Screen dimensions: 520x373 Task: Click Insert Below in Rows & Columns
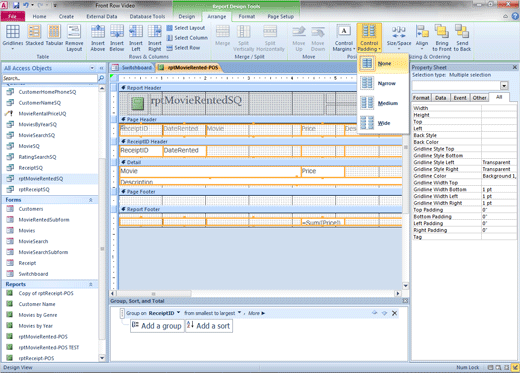117,38
